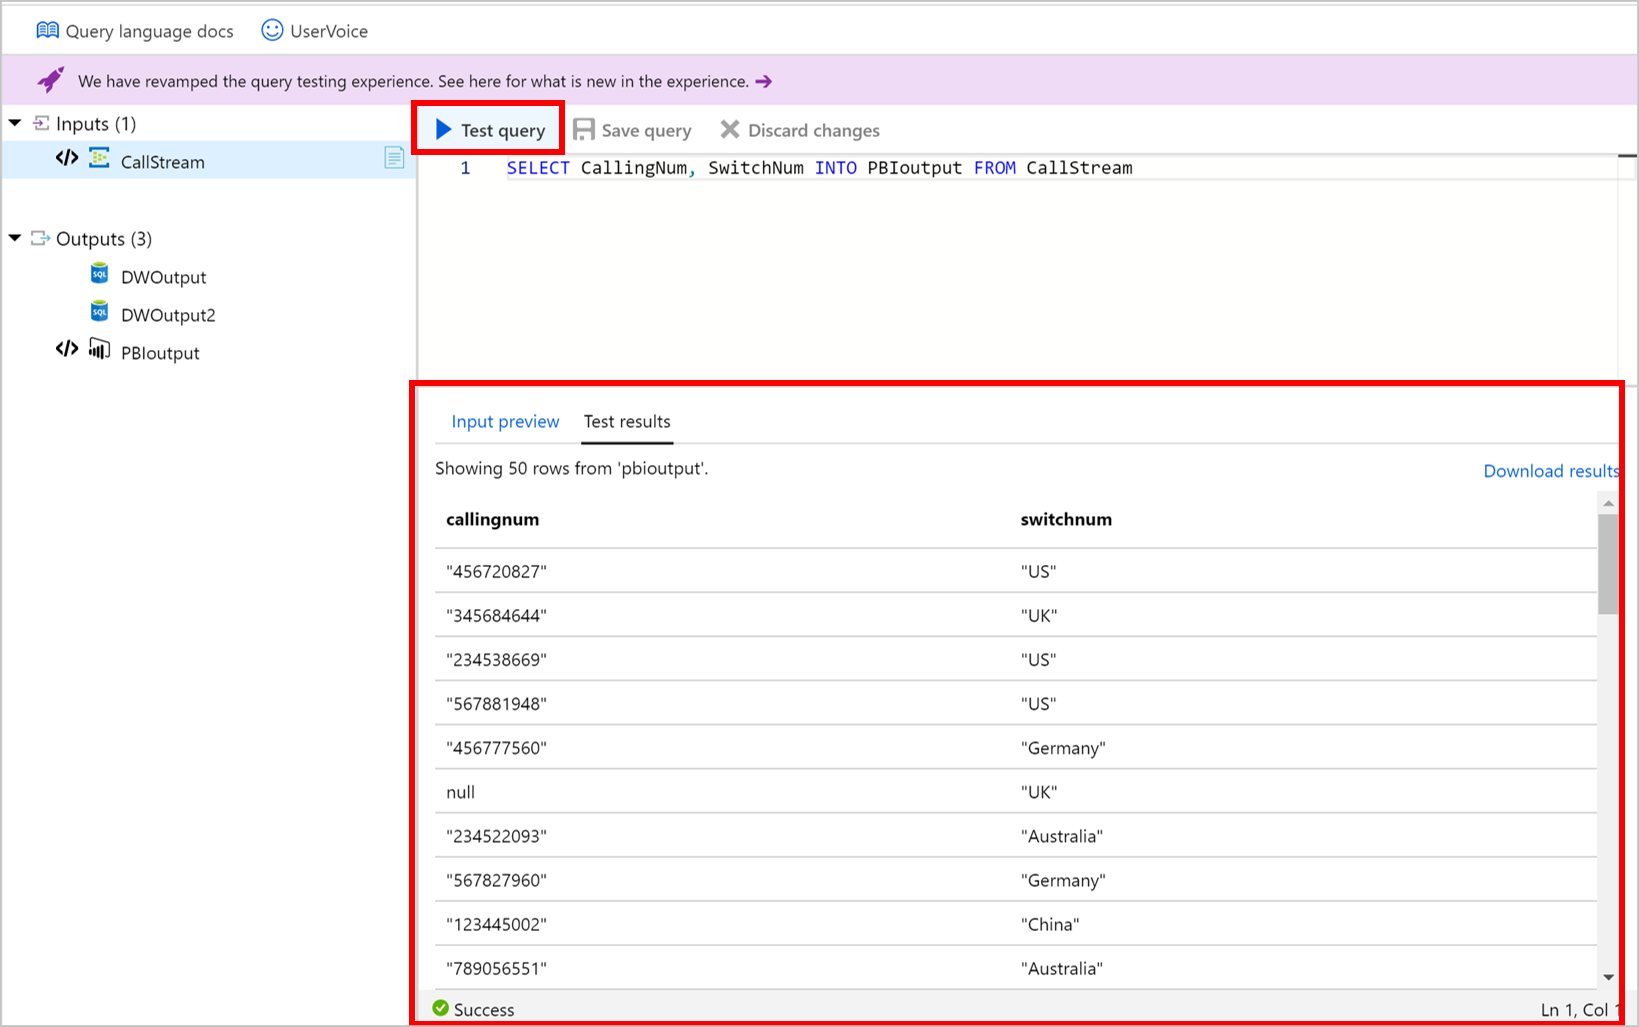Screen dimensions: 1639x1027
Task: Collapse the Outputs (3) section
Action: coord(14,238)
